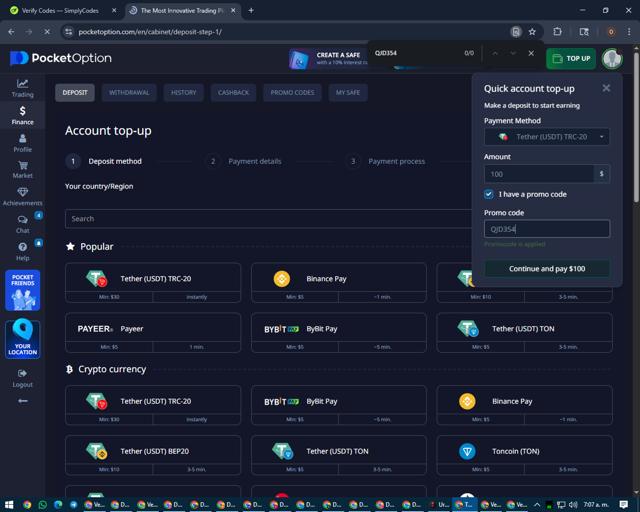Stop loading the page
This screenshot has height=512, width=640.
[x=47, y=32]
